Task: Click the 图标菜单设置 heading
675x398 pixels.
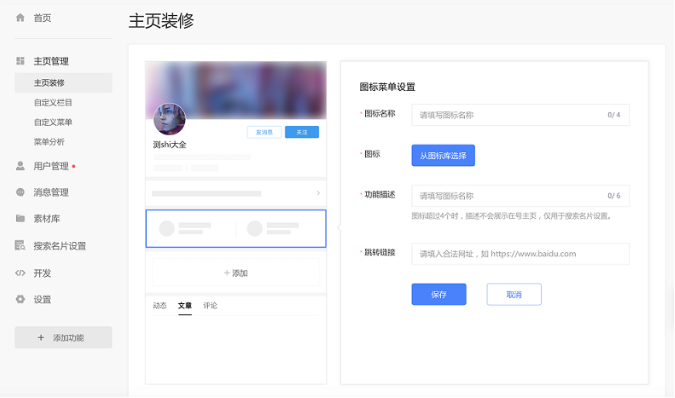Action: click(387, 87)
